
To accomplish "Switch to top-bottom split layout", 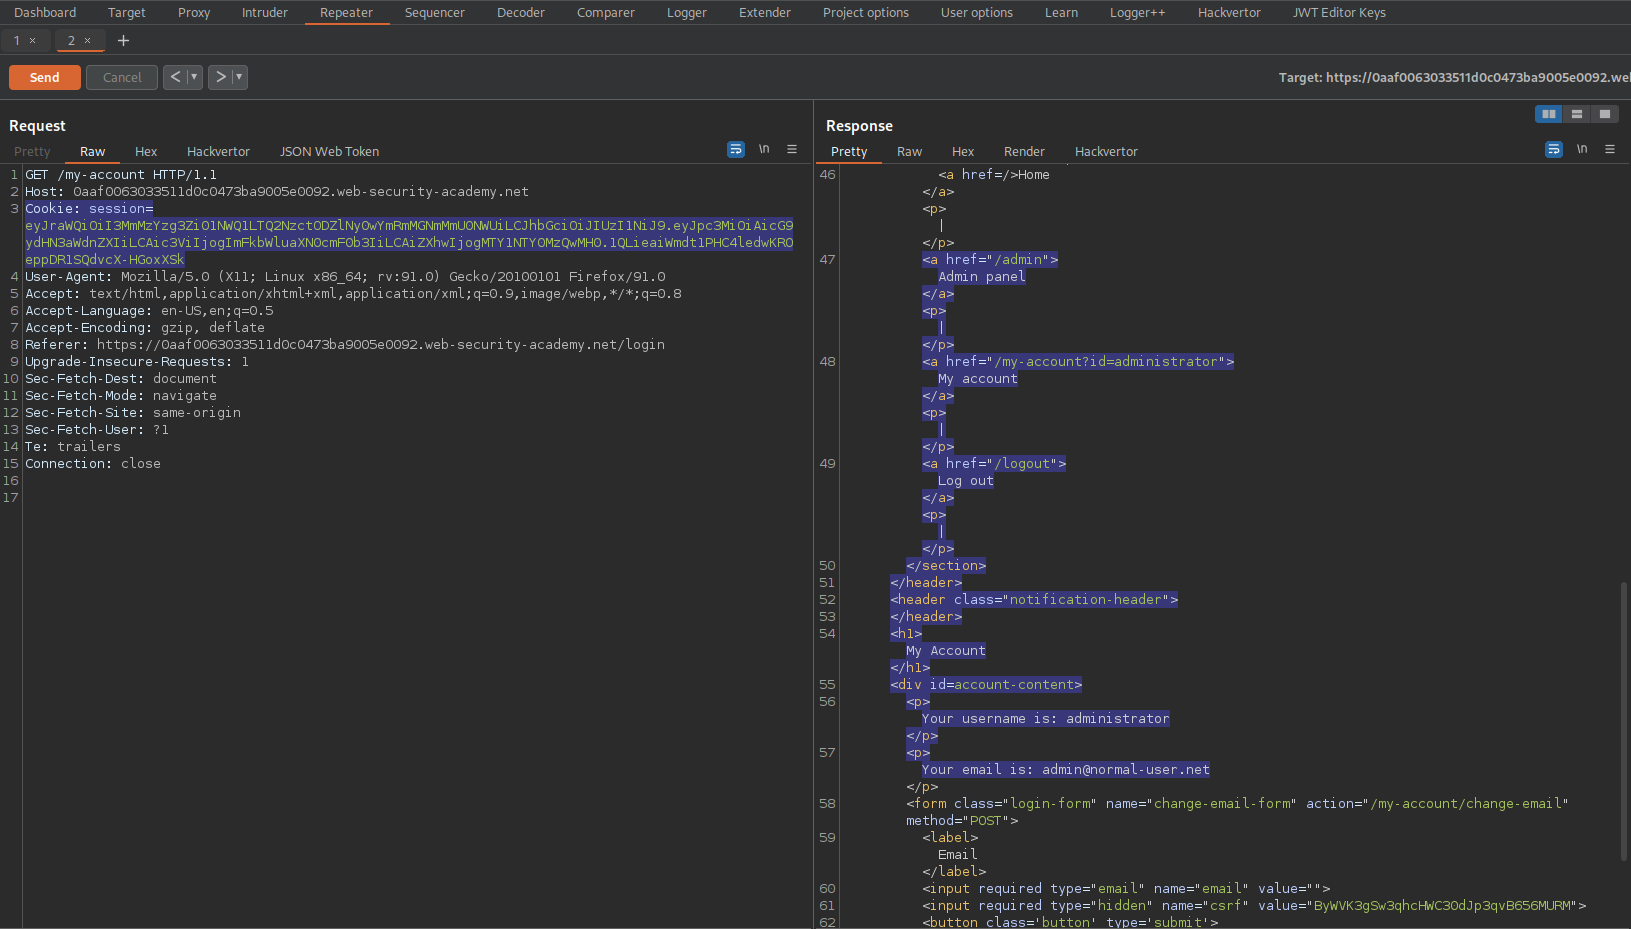I will (x=1577, y=114).
